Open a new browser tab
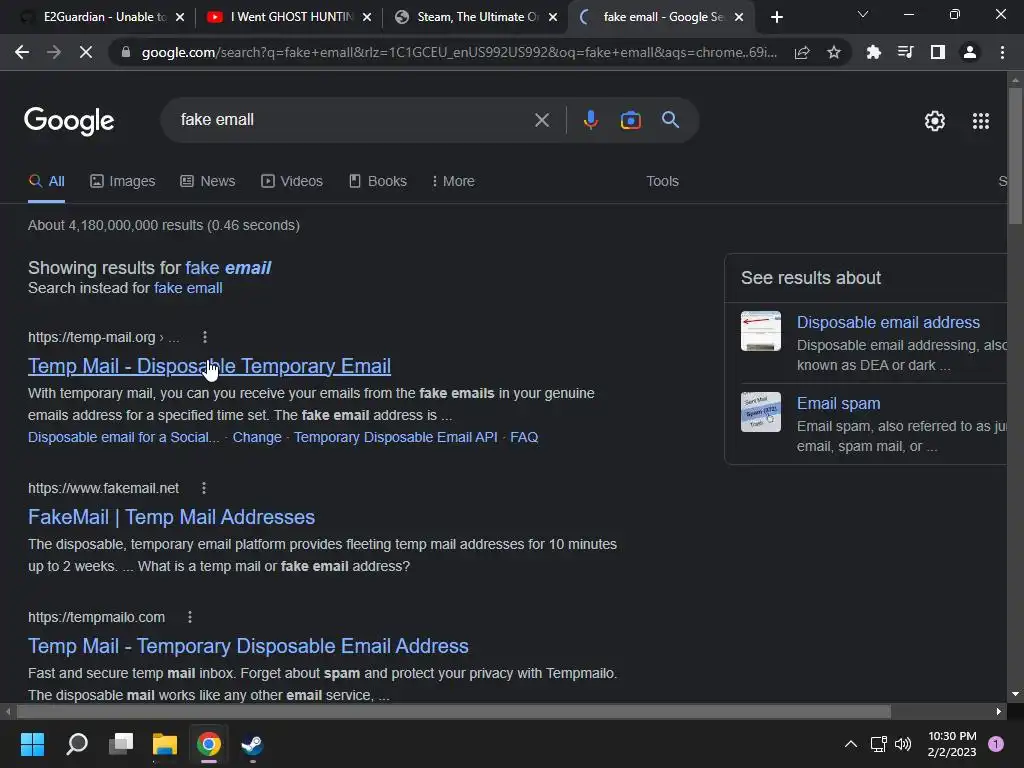The image size is (1024, 768). (x=776, y=17)
